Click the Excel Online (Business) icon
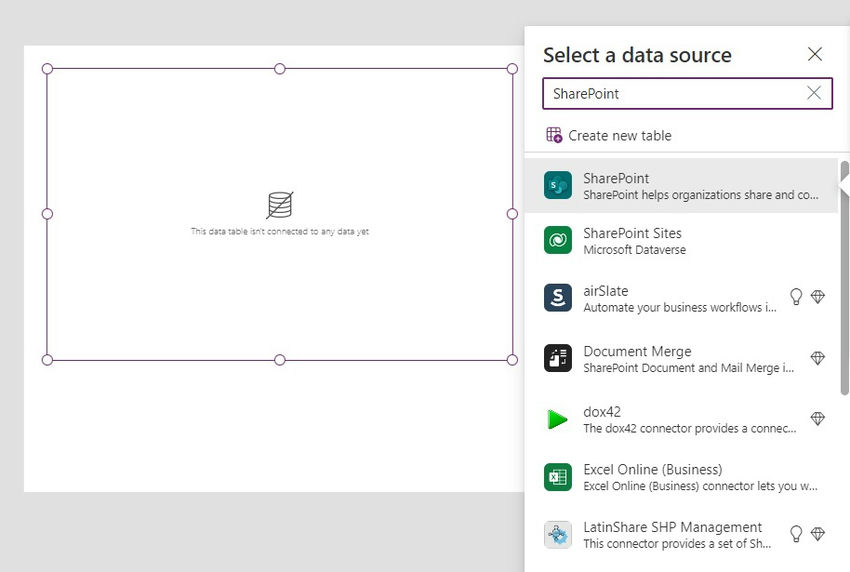The image size is (850, 572). pyautogui.click(x=557, y=477)
